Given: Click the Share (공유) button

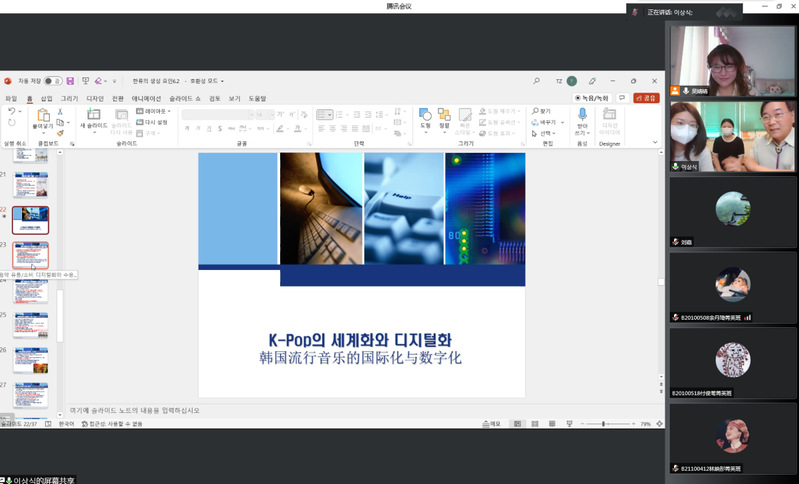Looking at the screenshot, I should pyautogui.click(x=646, y=98).
